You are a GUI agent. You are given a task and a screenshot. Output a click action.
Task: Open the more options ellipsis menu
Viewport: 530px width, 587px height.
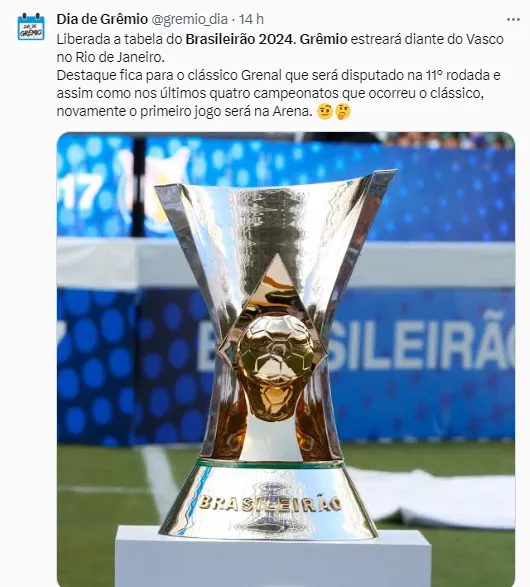513,19
